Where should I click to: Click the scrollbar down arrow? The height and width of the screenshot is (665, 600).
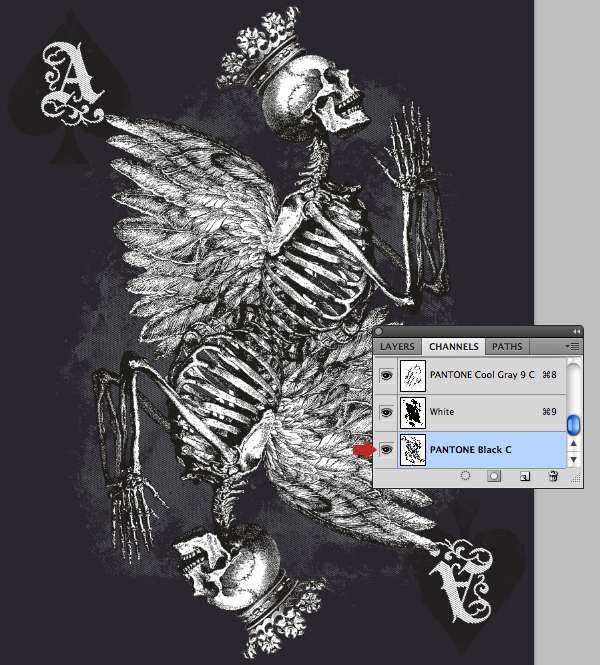[573, 459]
